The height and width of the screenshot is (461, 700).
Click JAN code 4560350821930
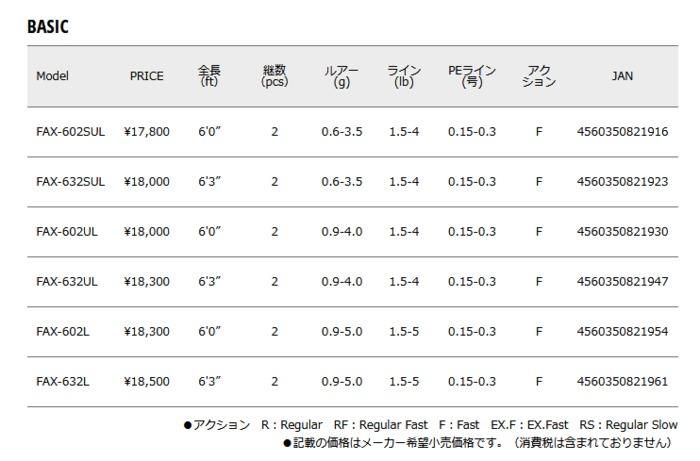click(x=622, y=232)
